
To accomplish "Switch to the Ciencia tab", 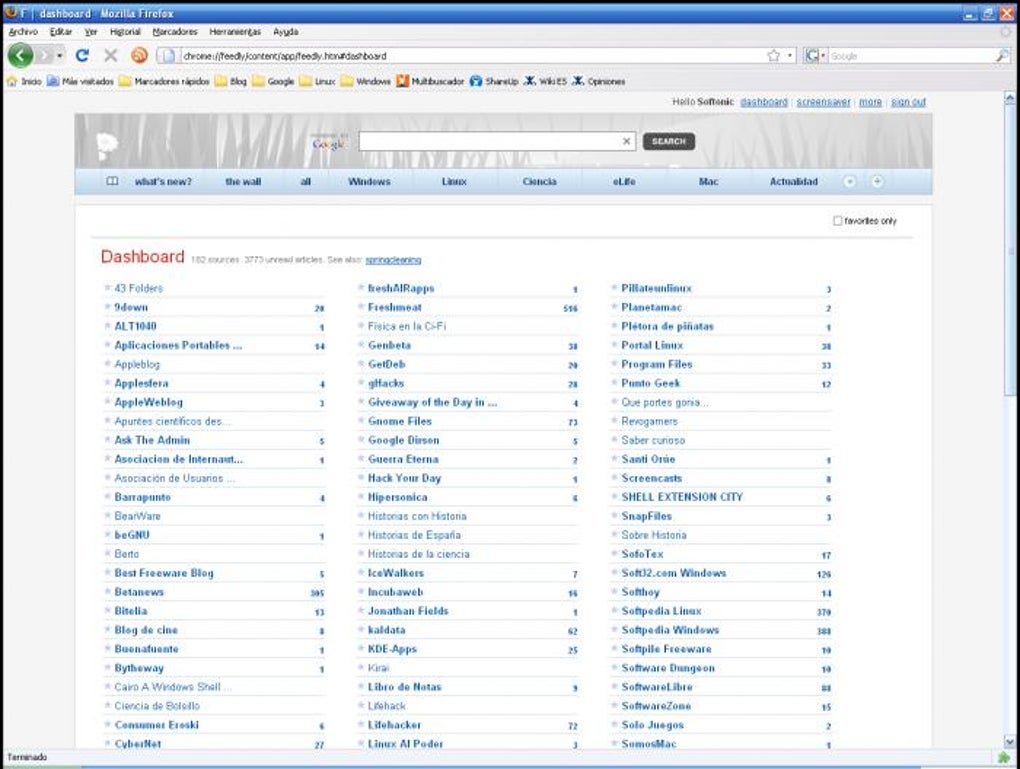I will click(x=539, y=182).
